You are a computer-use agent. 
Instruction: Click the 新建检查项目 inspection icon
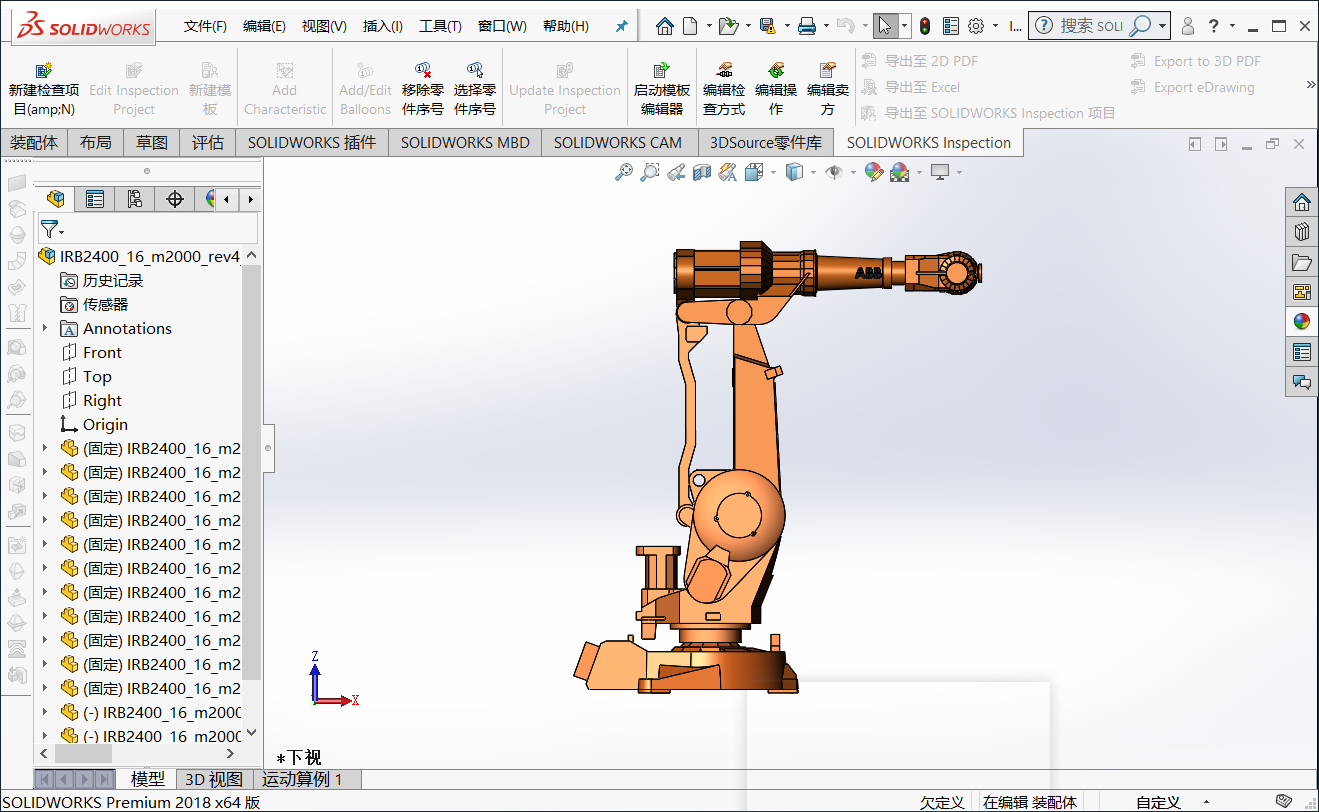(44, 71)
